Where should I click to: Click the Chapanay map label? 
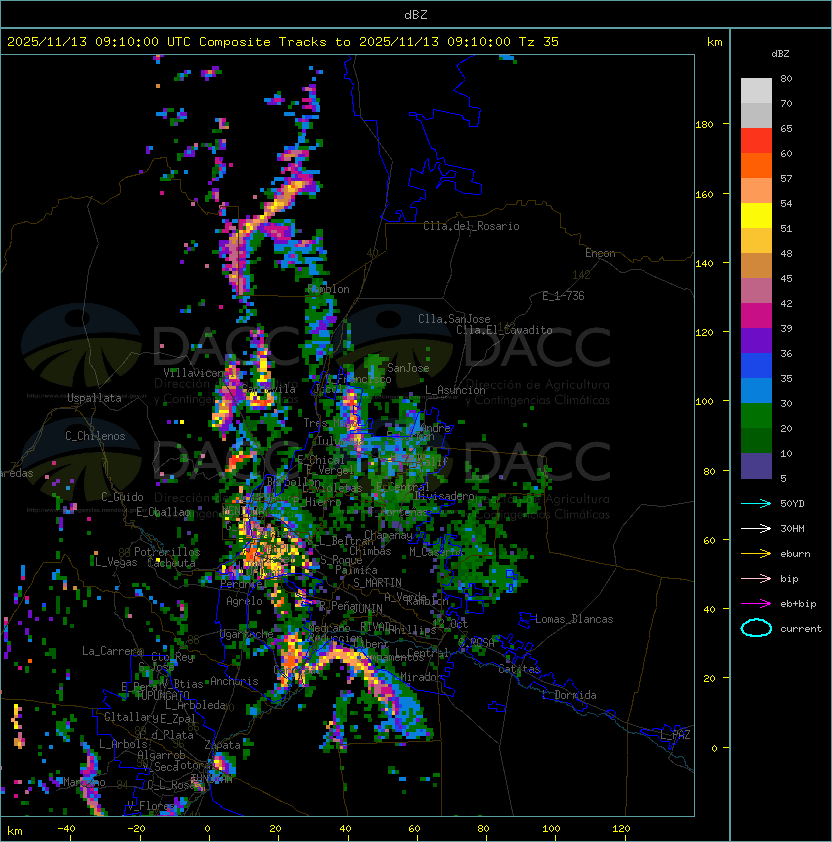388,535
